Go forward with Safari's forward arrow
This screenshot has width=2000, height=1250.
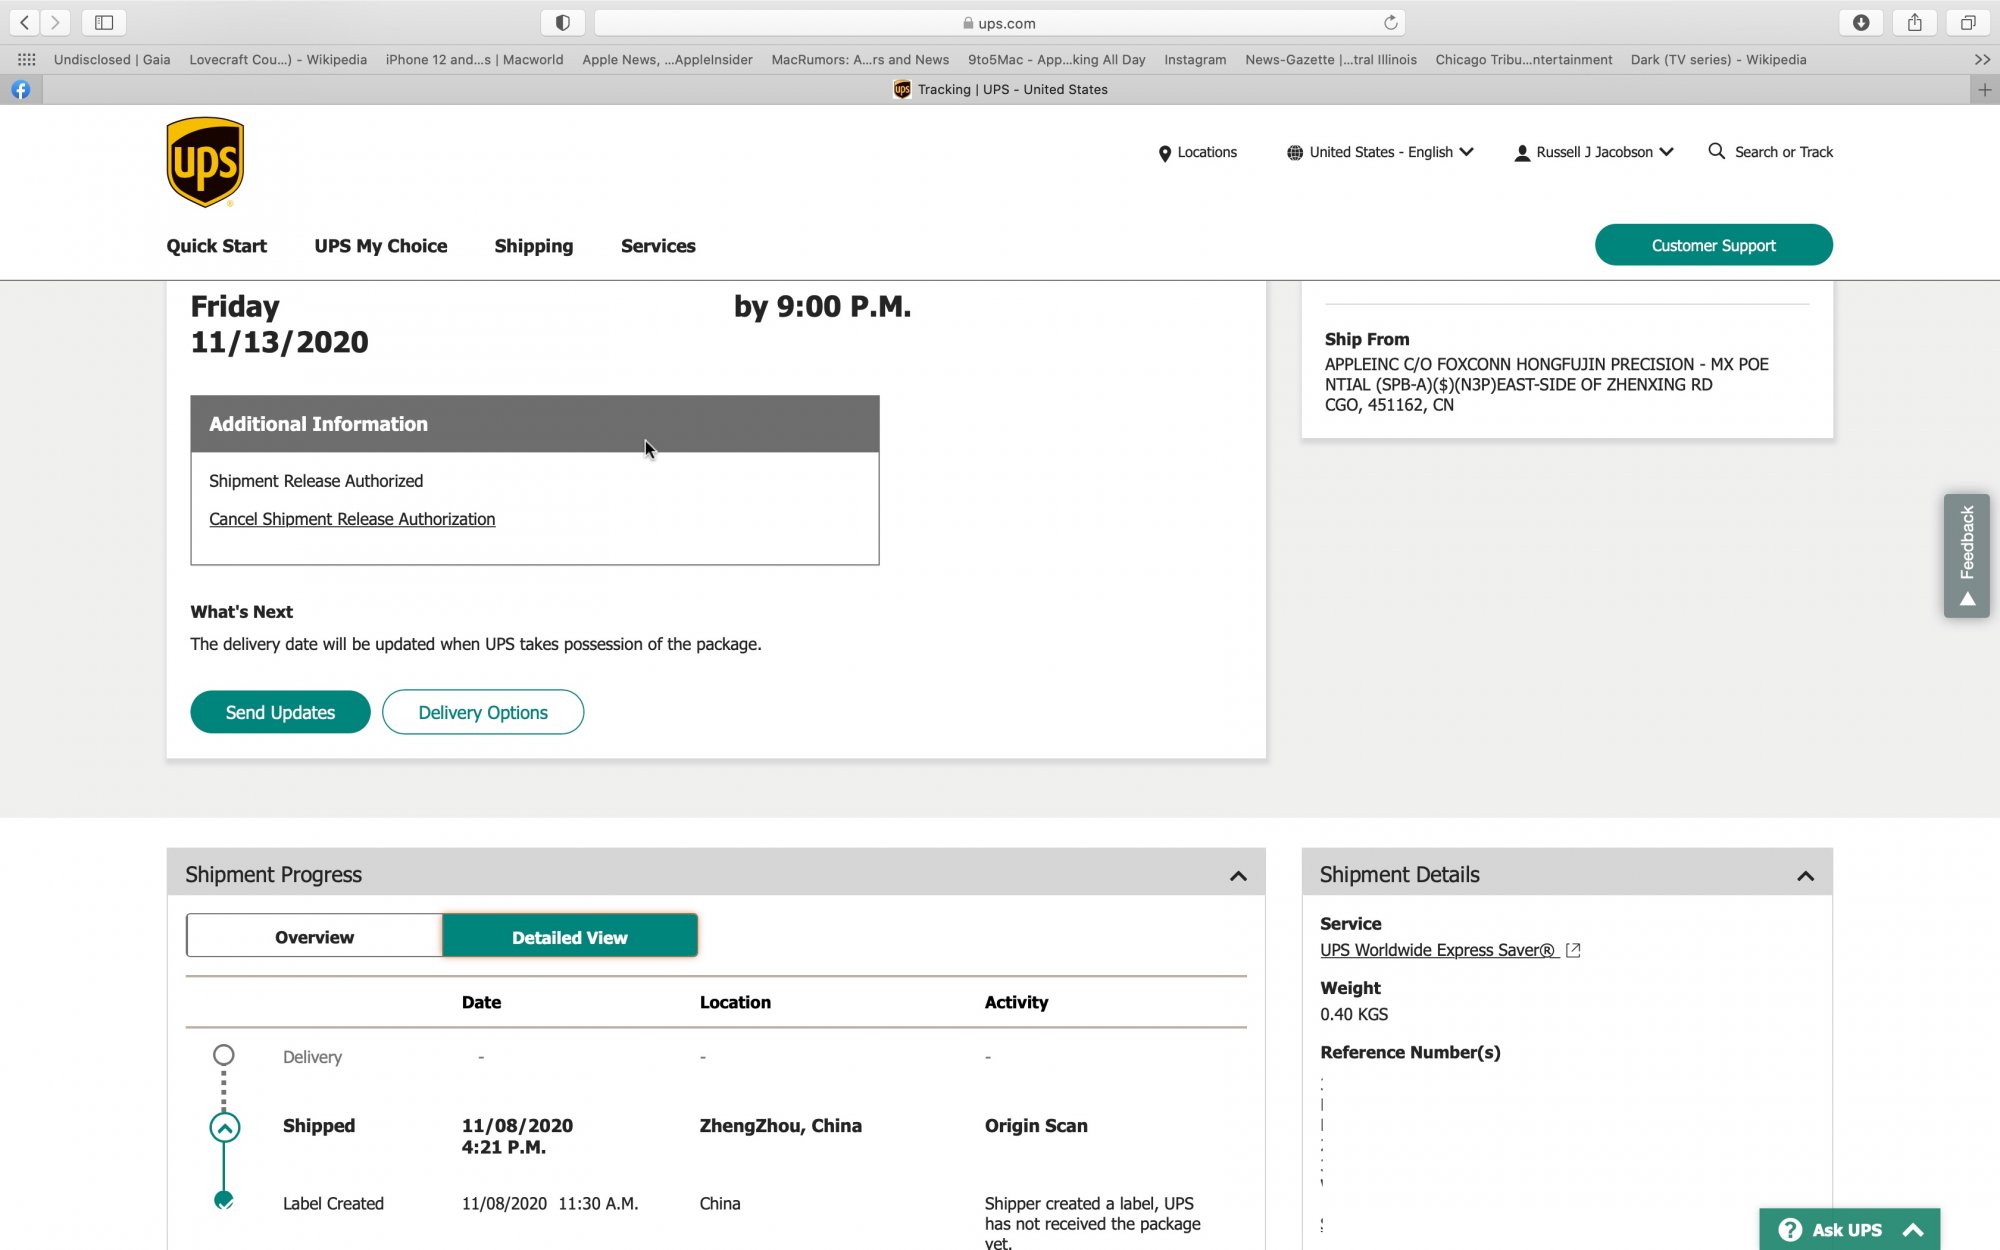click(x=55, y=22)
